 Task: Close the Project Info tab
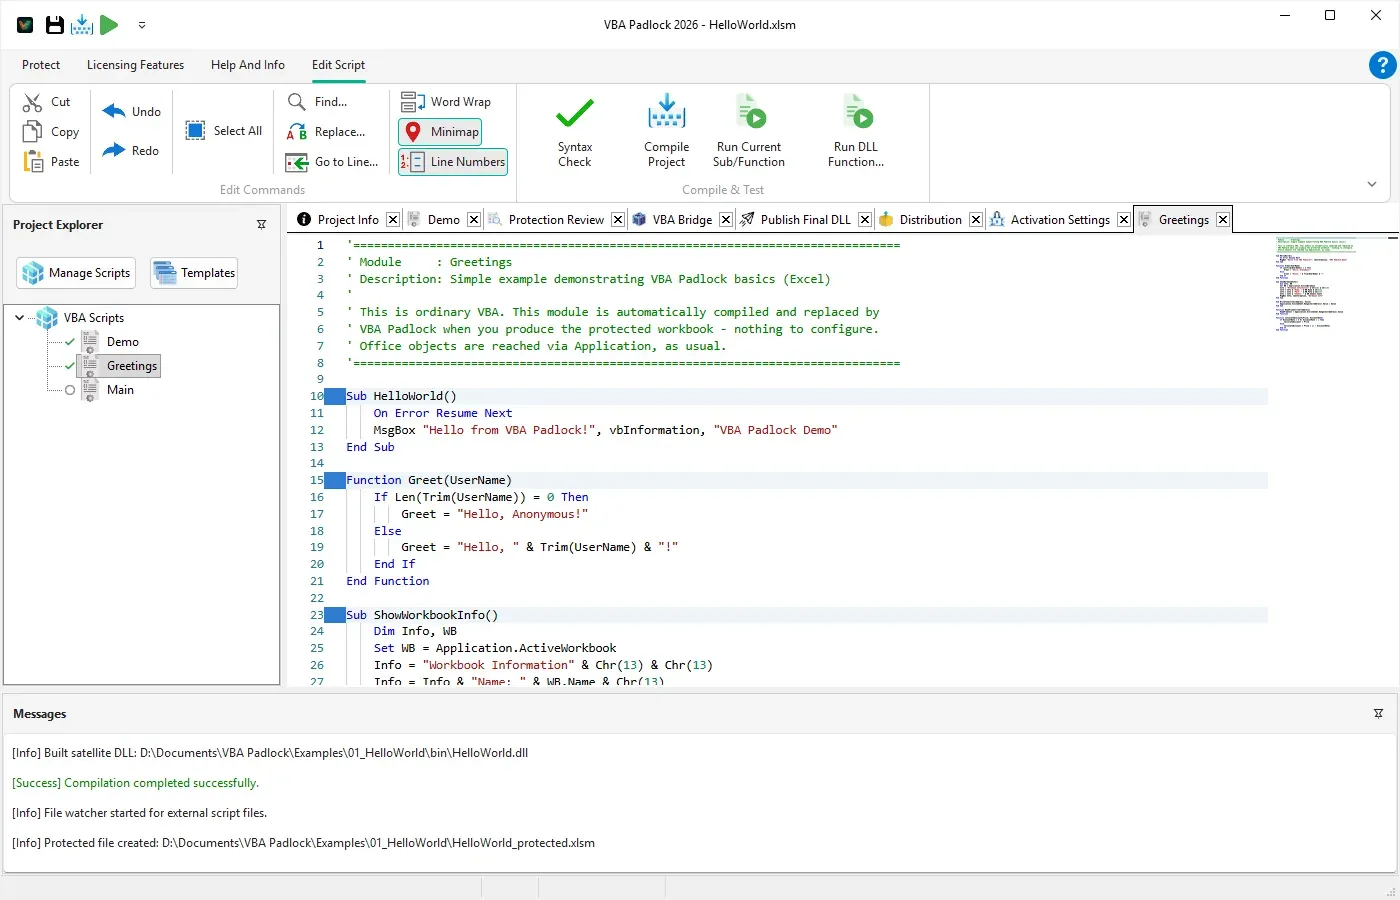click(x=393, y=220)
